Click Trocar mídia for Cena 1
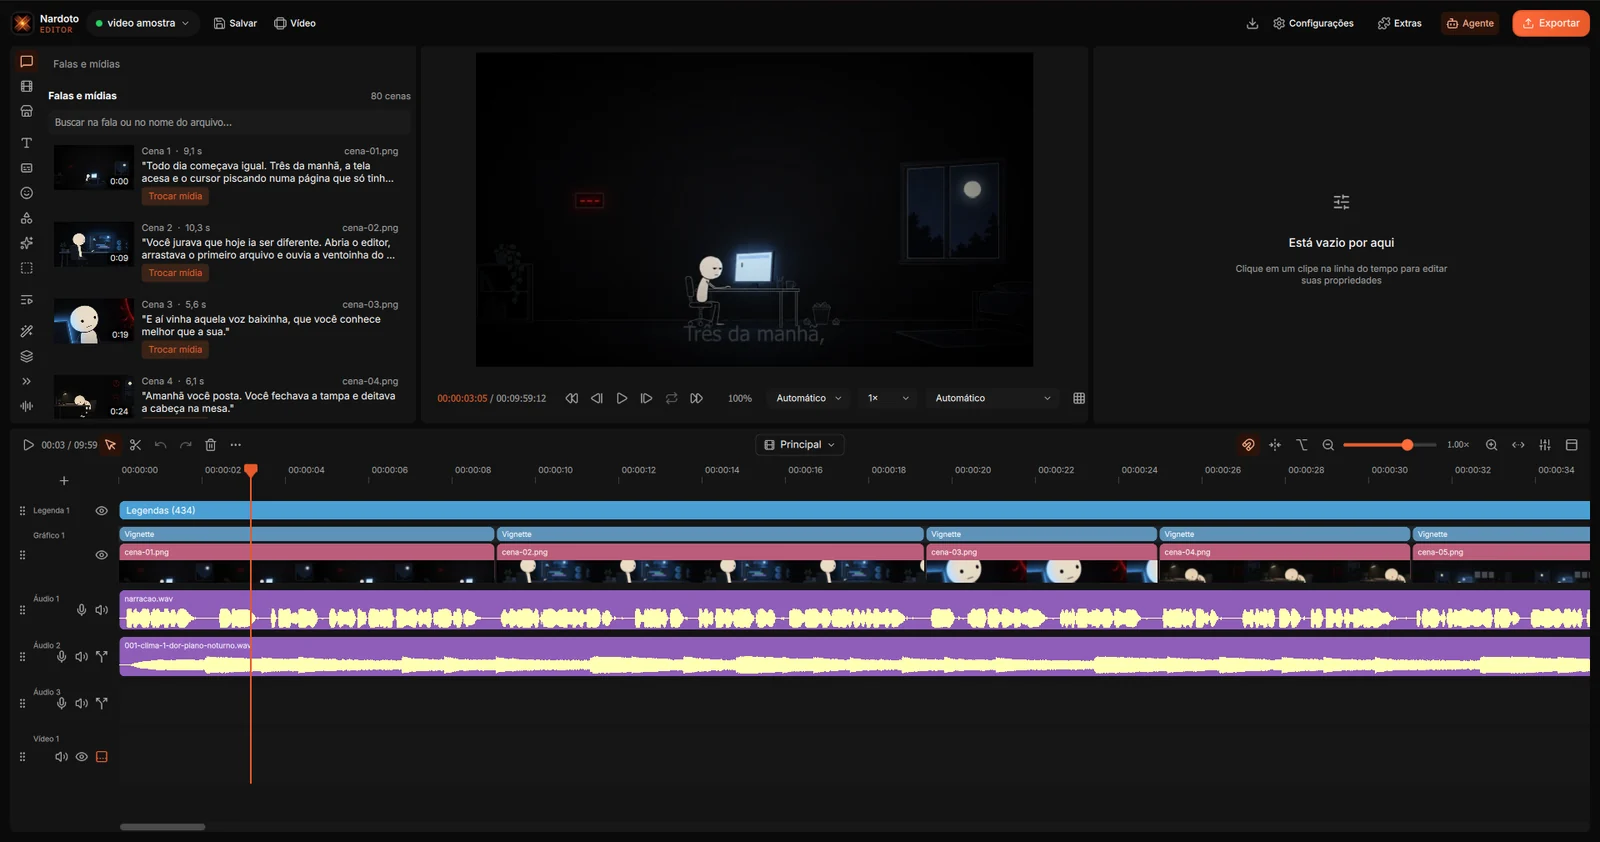Image resolution: width=1600 pixels, height=842 pixels. point(175,196)
